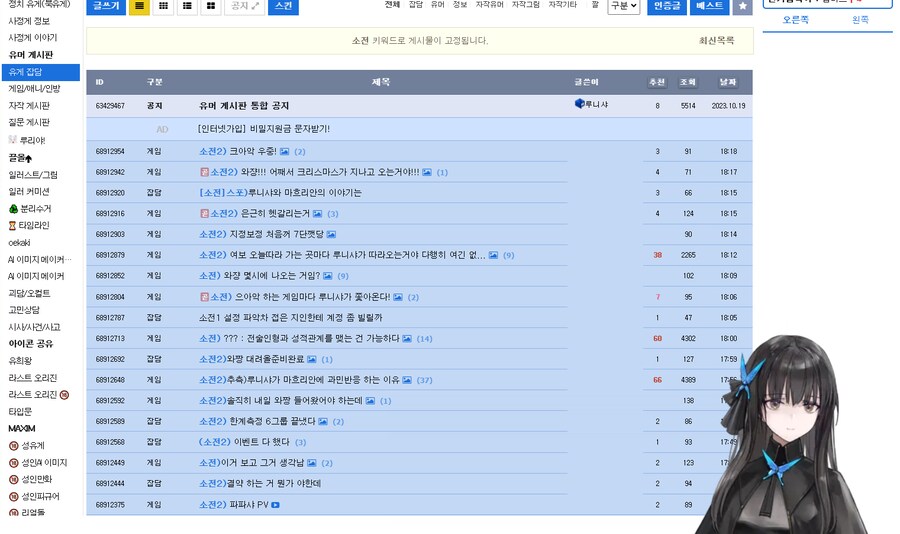Screen dimensions: 900x534
Task: Open 게임/애니/인방 in sidebar
Action: (34, 89)
